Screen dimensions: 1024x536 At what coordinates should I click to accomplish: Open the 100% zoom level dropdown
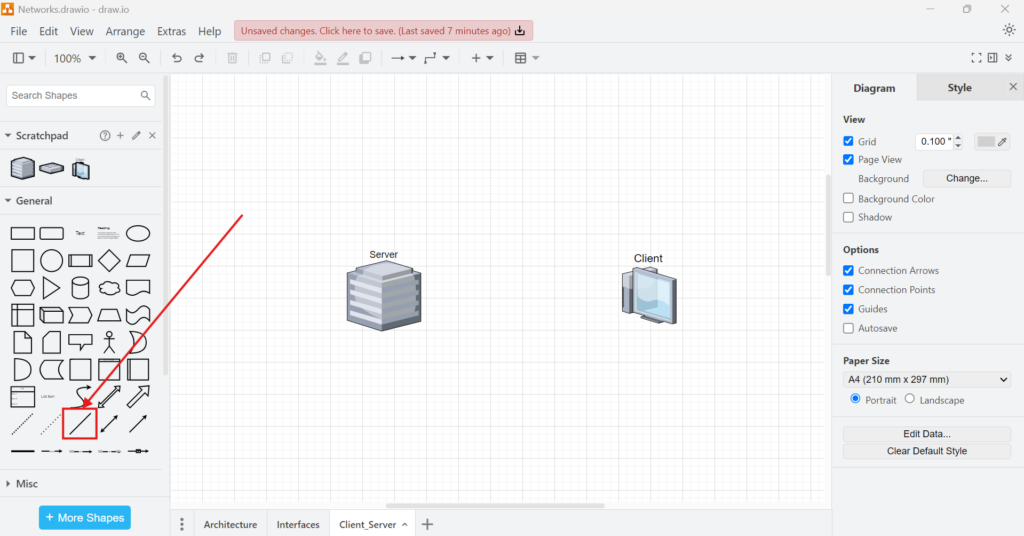(75, 58)
